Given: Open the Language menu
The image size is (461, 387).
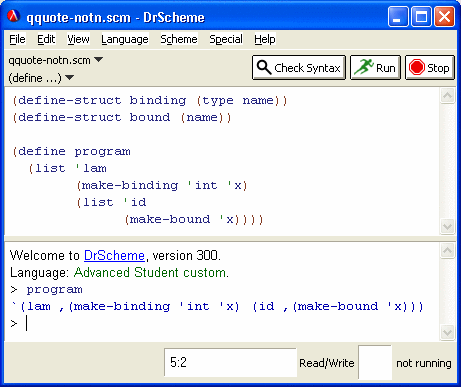Looking at the screenshot, I should click(x=125, y=39).
